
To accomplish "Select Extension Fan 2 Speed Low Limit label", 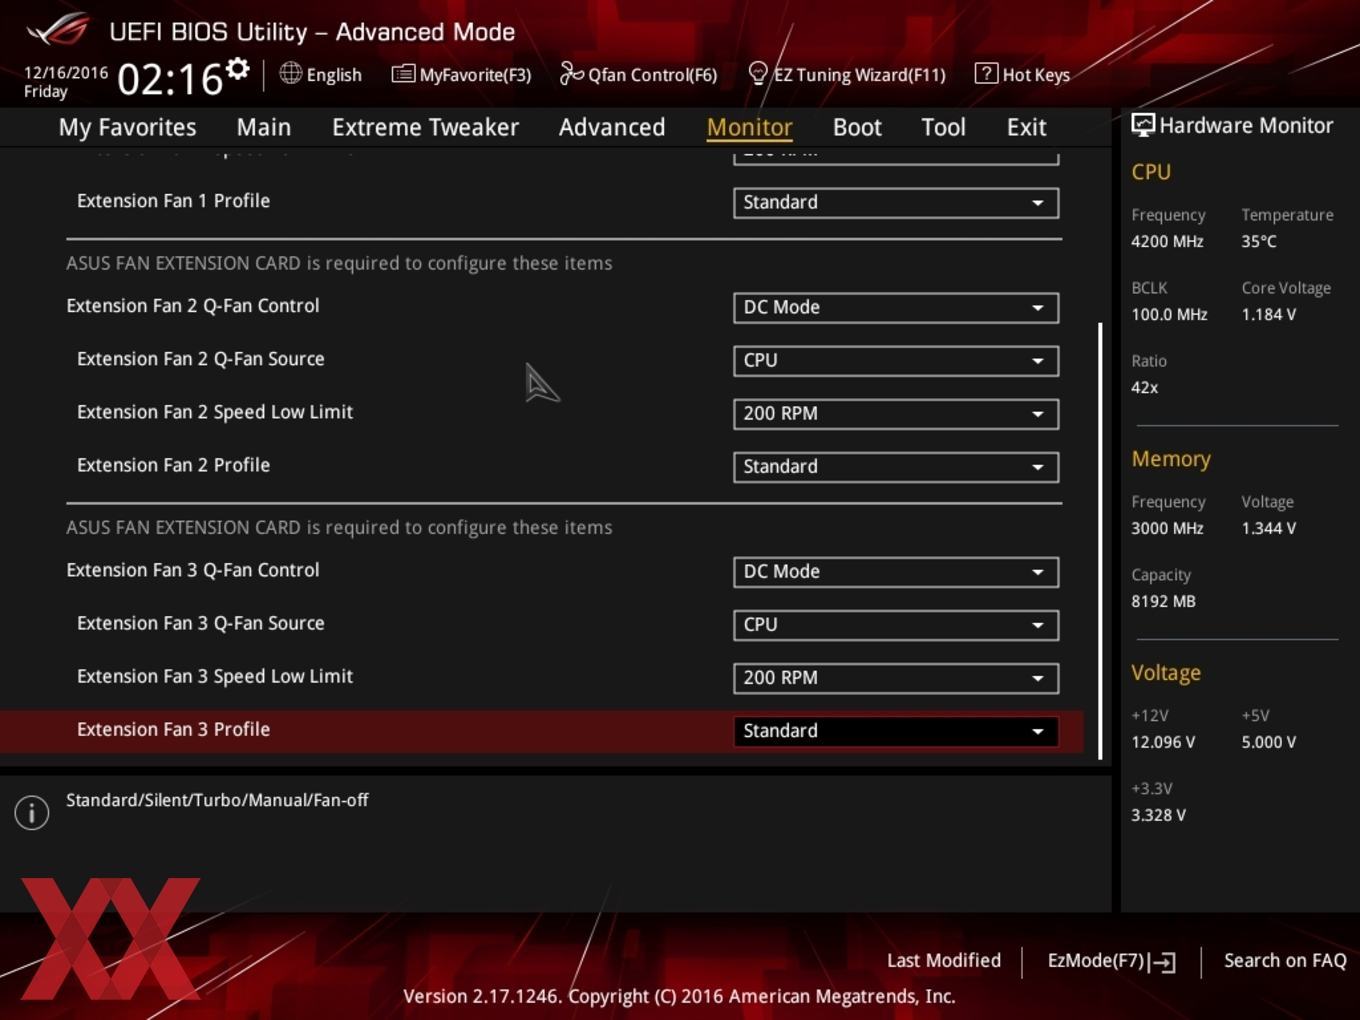I will pos(215,412).
